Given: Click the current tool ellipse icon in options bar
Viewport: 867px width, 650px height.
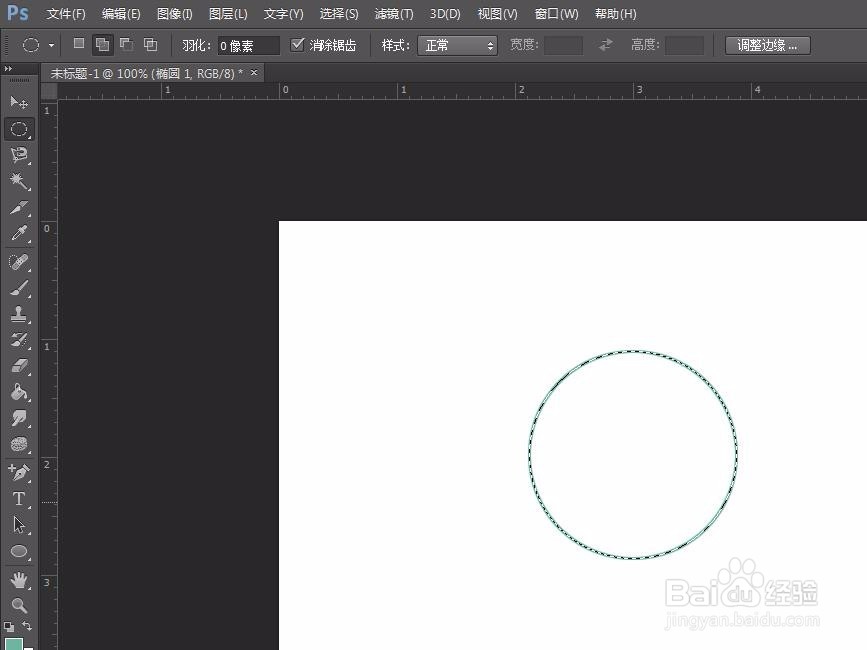Looking at the screenshot, I should click(x=31, y=45).
